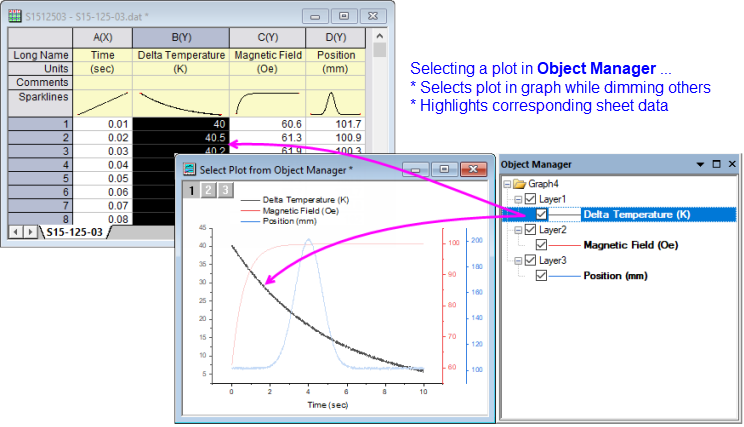The height and width of the screenshot is (427, 744).
Task: Collapse the Layer2 tree node
Action: pyautogui.click(x=517, y=230)
